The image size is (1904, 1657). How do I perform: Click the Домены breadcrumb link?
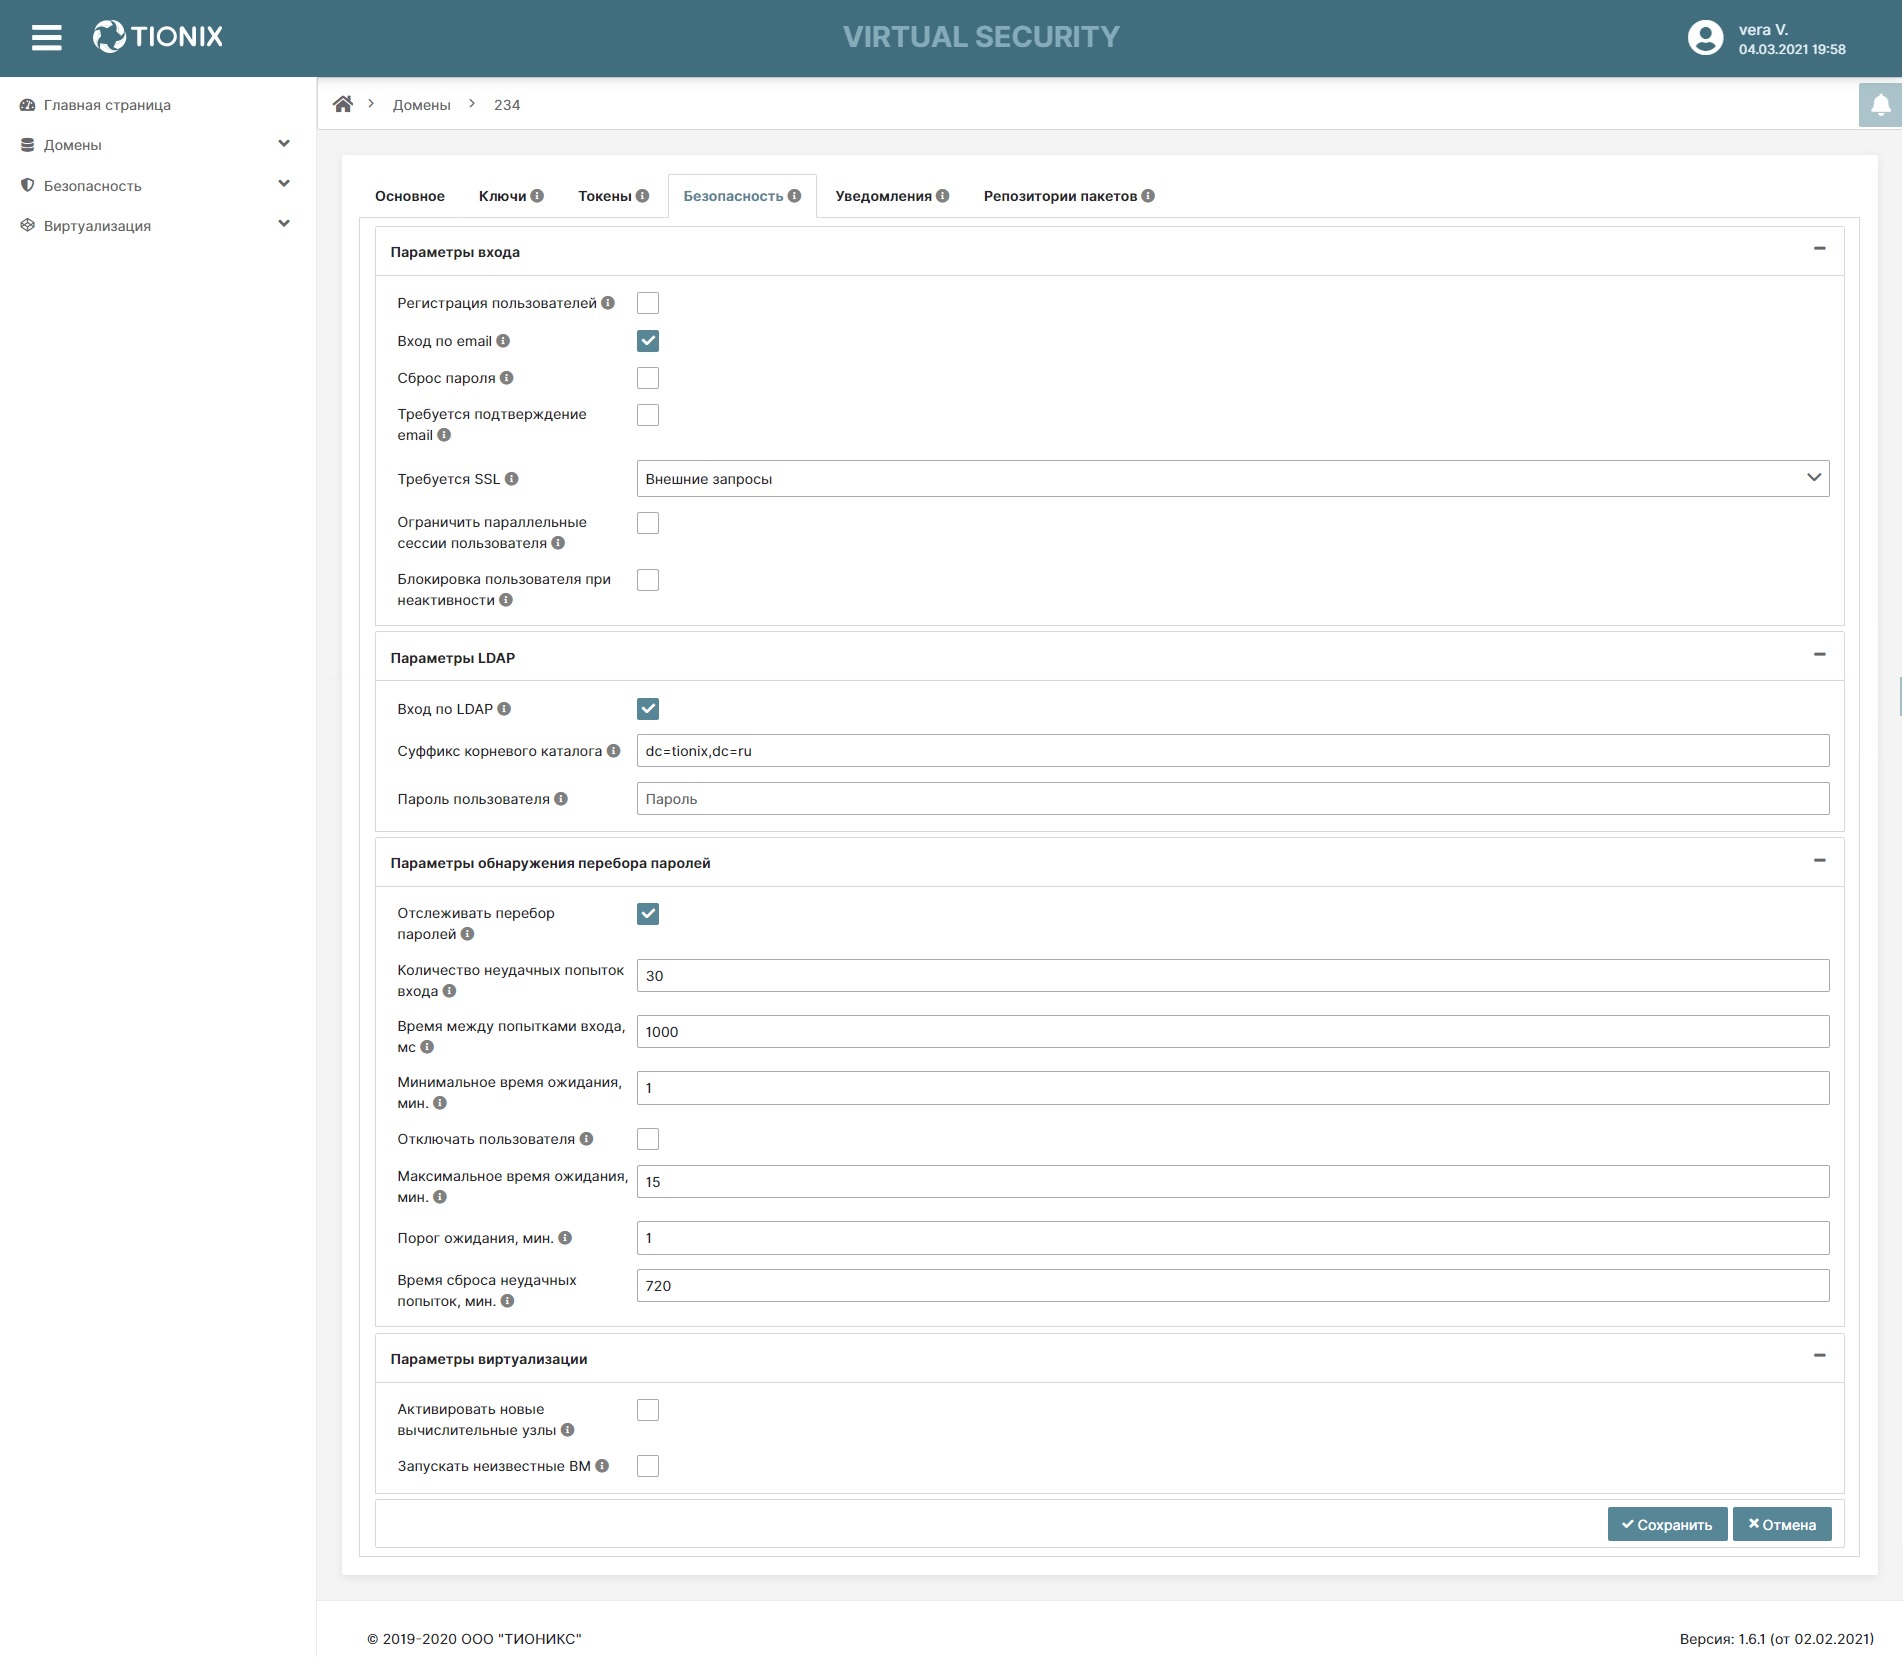click(421, 105)
